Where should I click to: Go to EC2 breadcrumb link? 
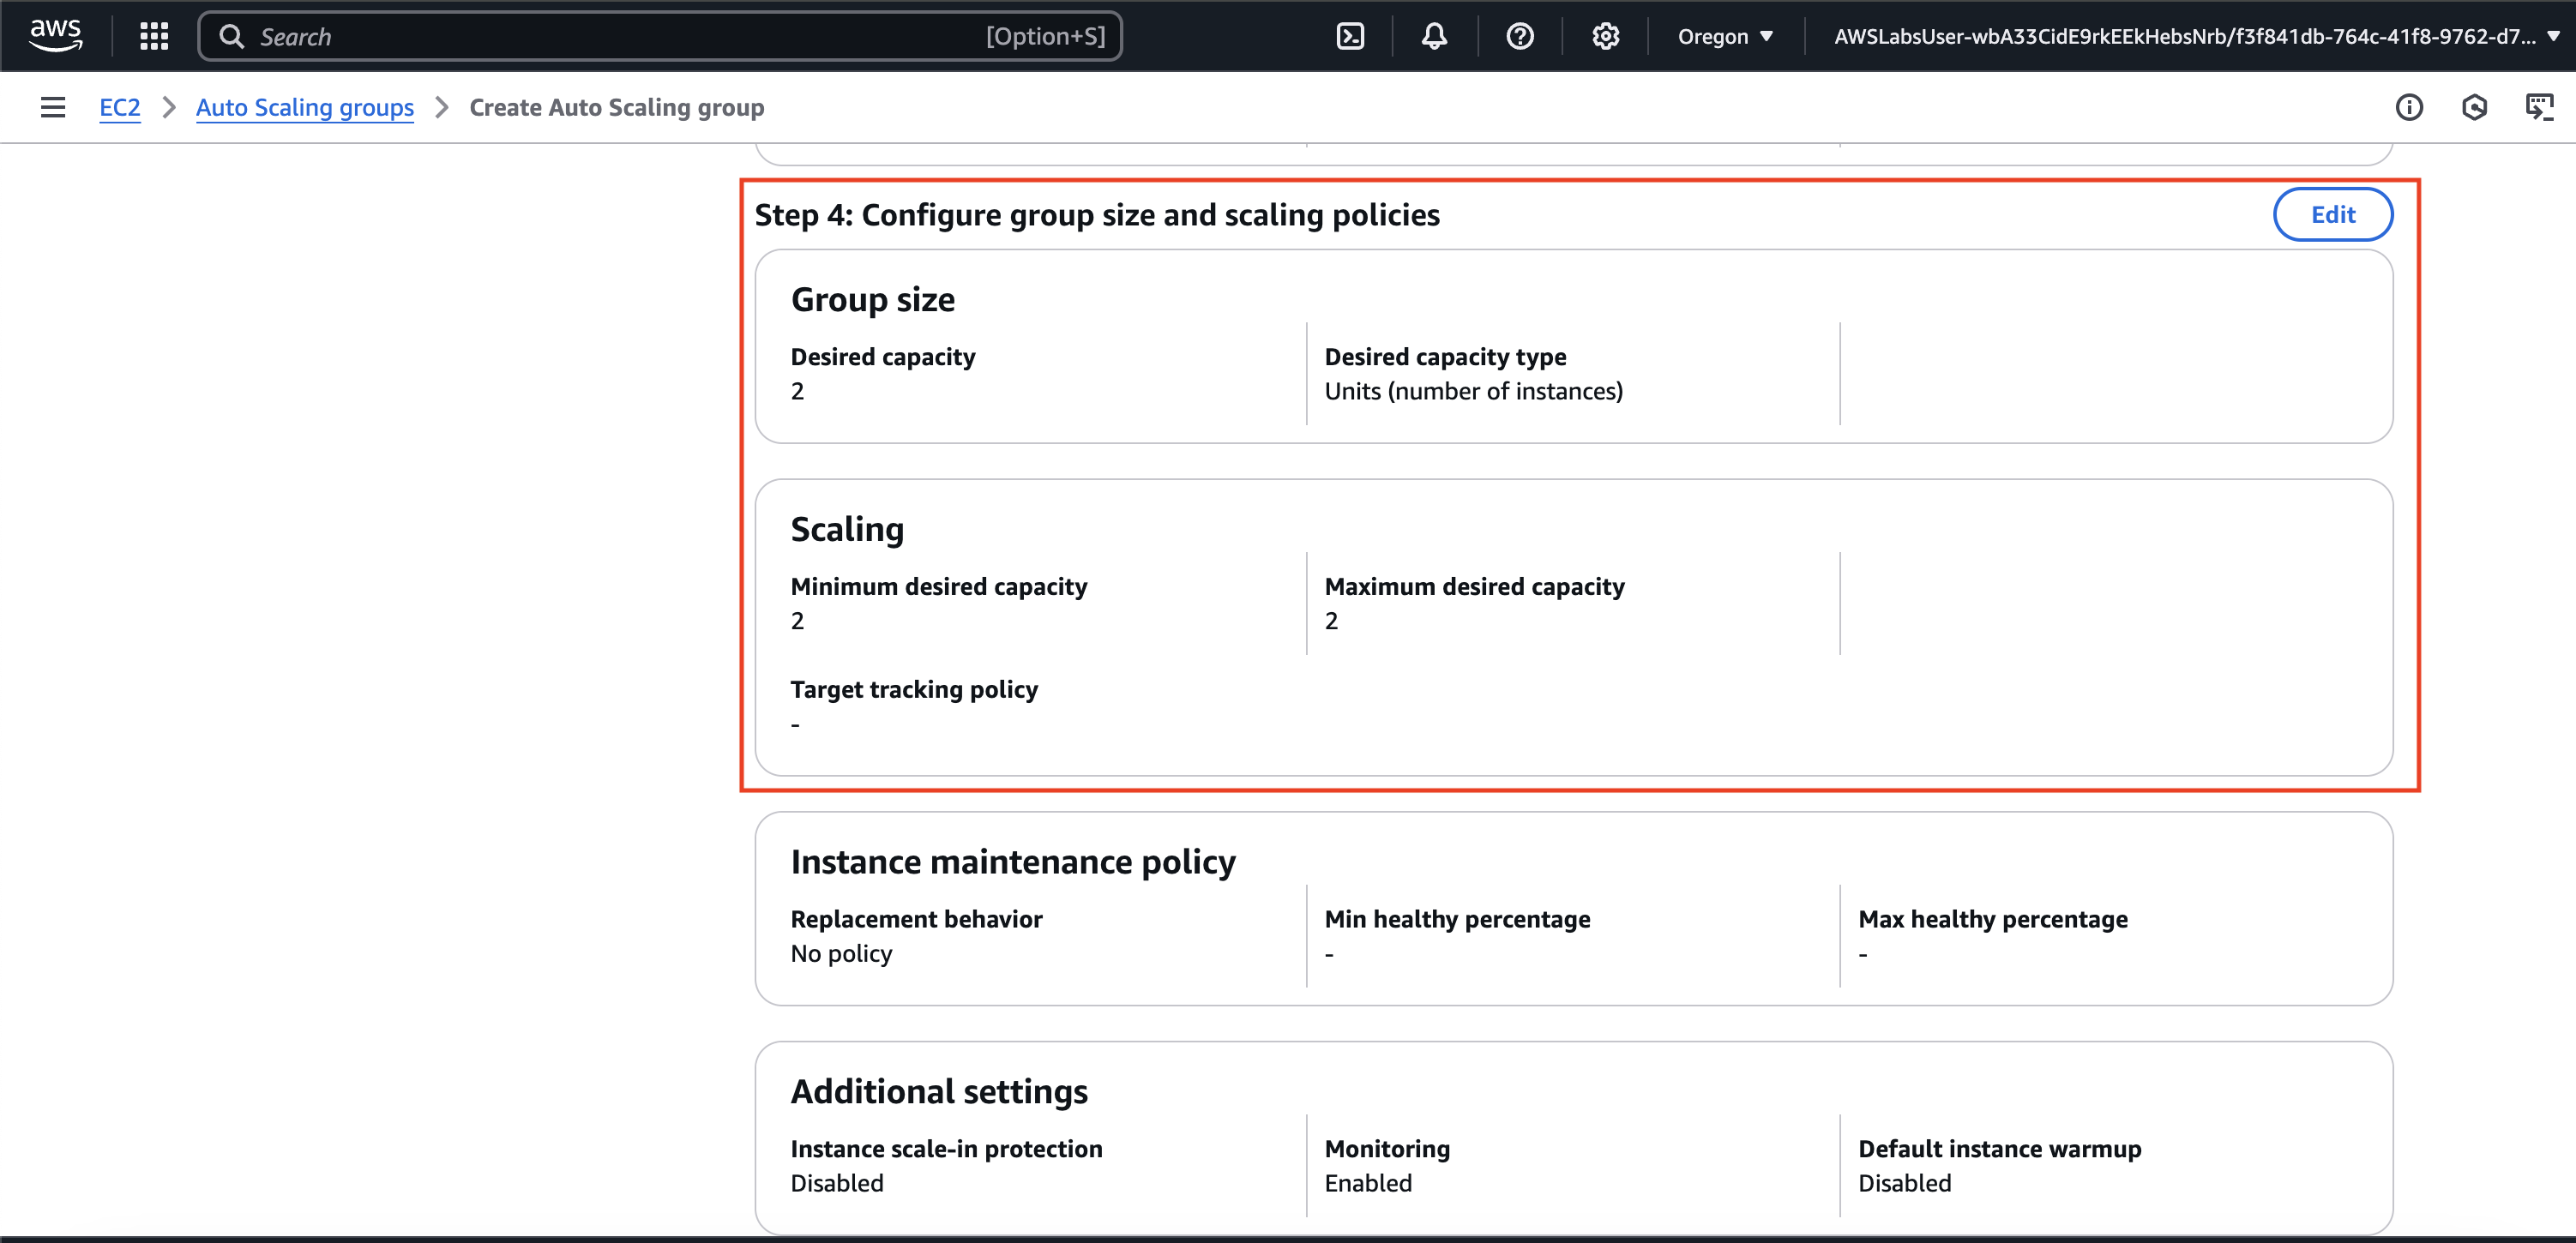tap(119, 107)
